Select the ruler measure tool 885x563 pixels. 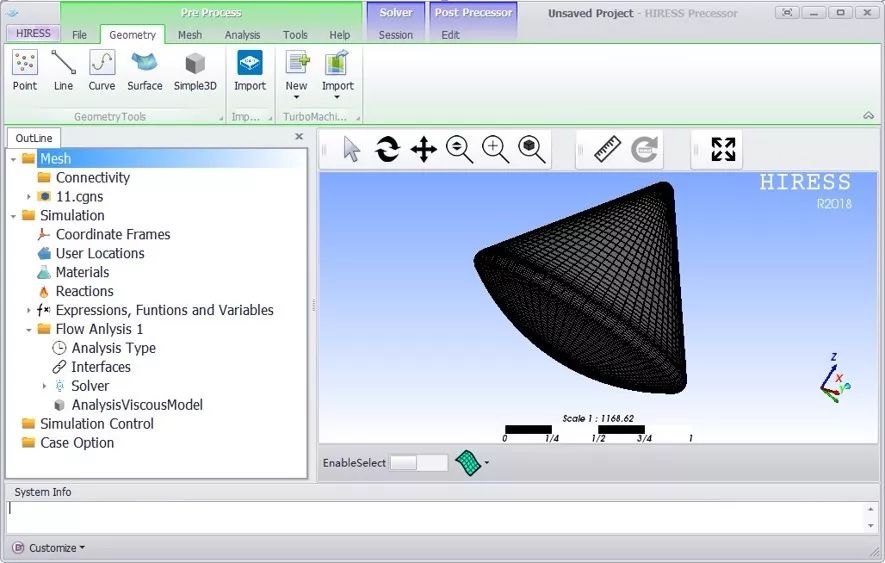(607, 150)
